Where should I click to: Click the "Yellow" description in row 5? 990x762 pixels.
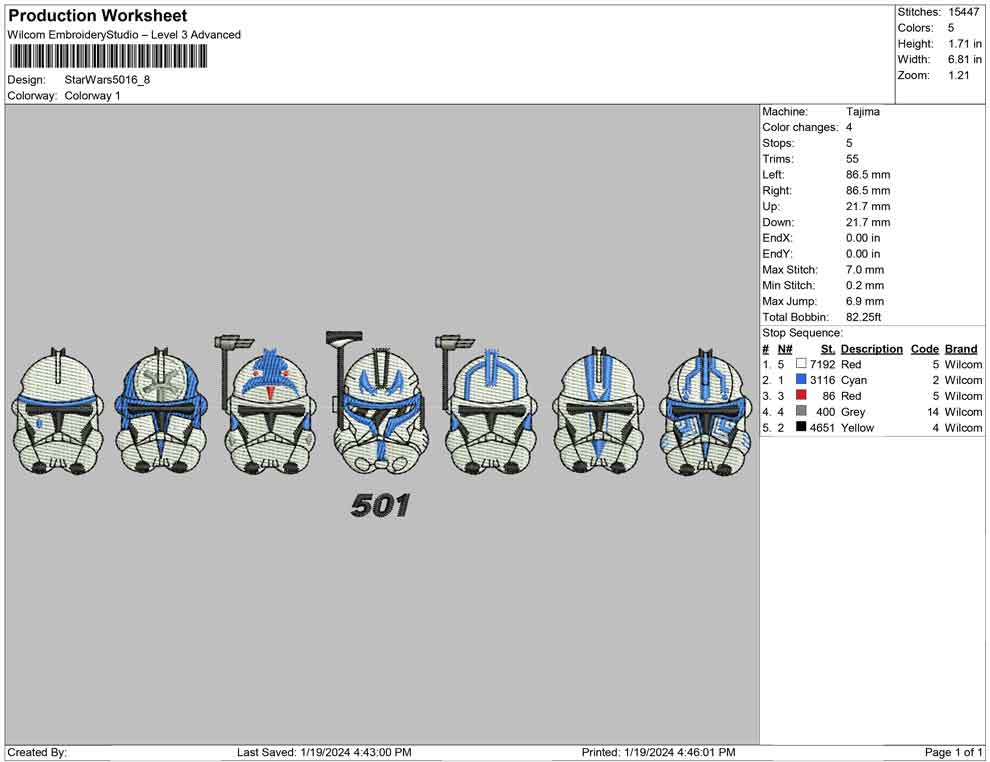(x=857, y=427)
